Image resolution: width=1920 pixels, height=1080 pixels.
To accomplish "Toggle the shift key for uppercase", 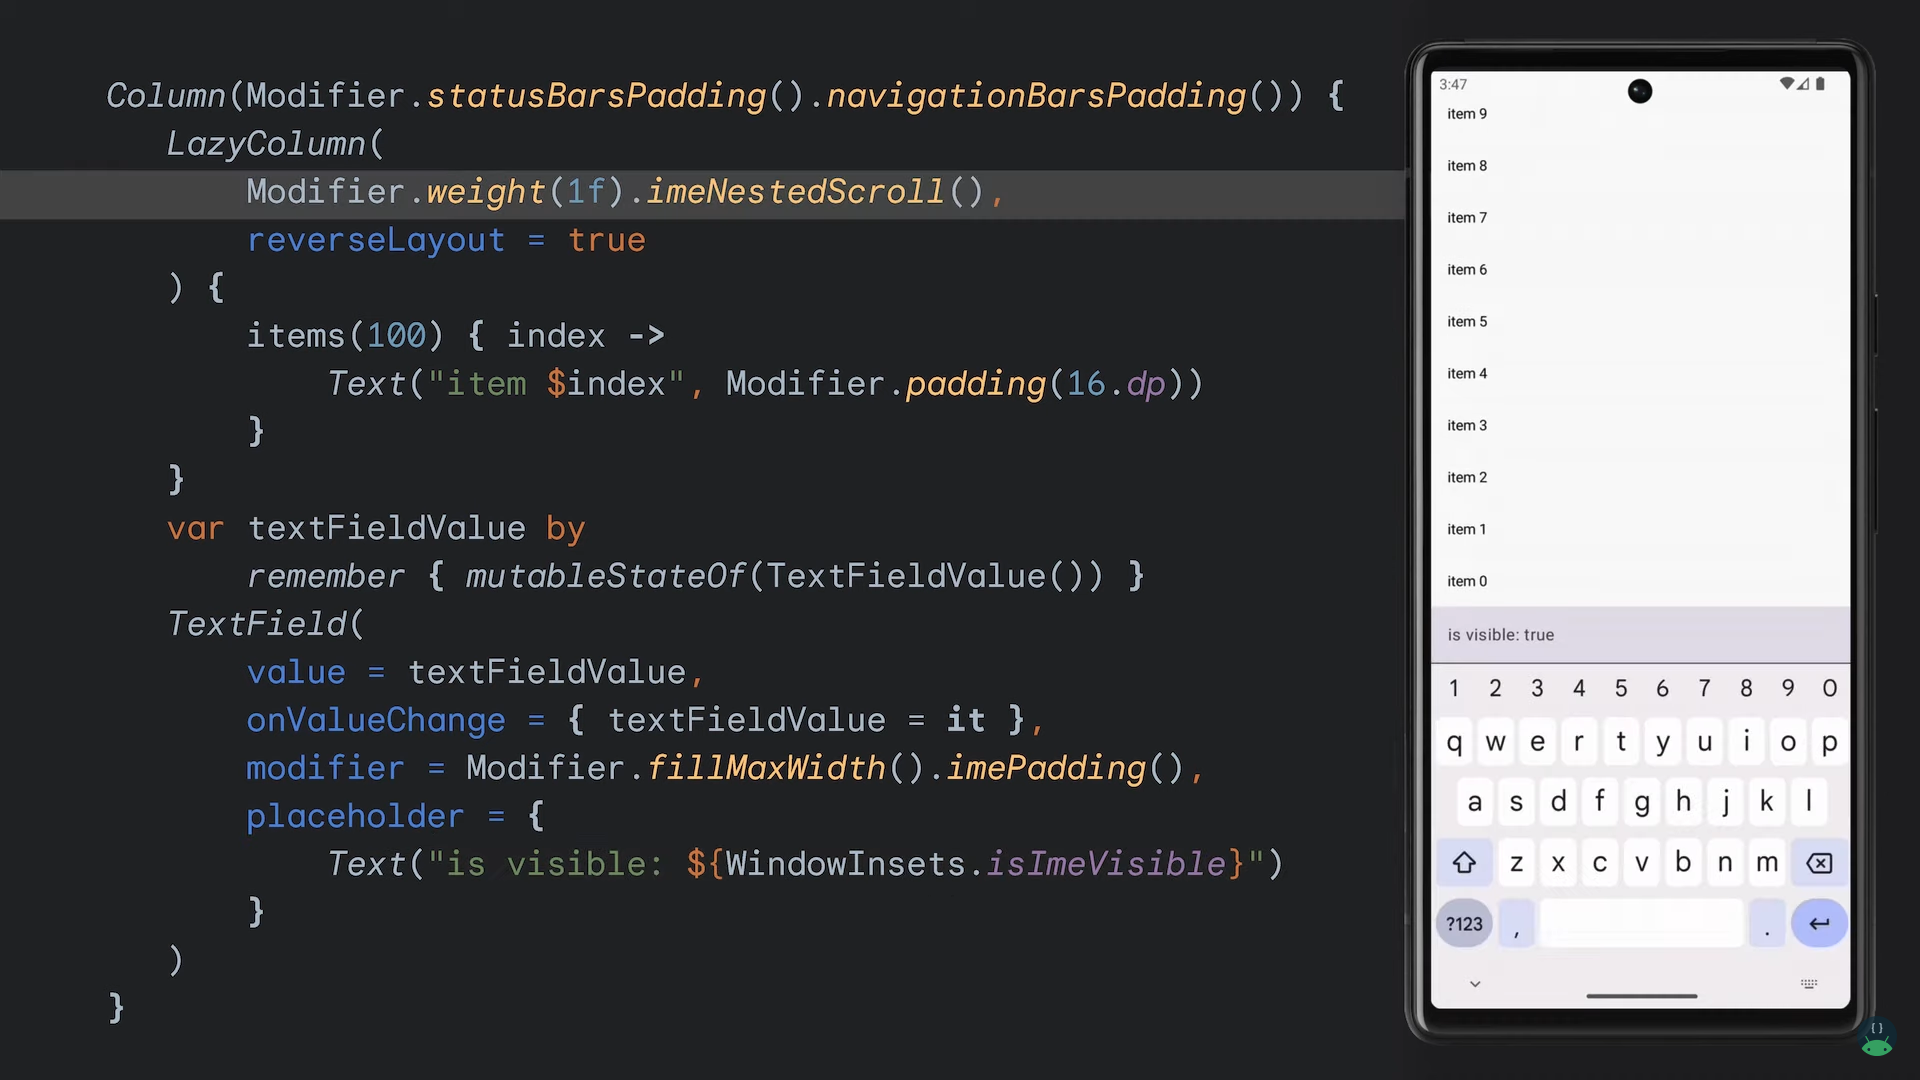I will coord(1464,862).
